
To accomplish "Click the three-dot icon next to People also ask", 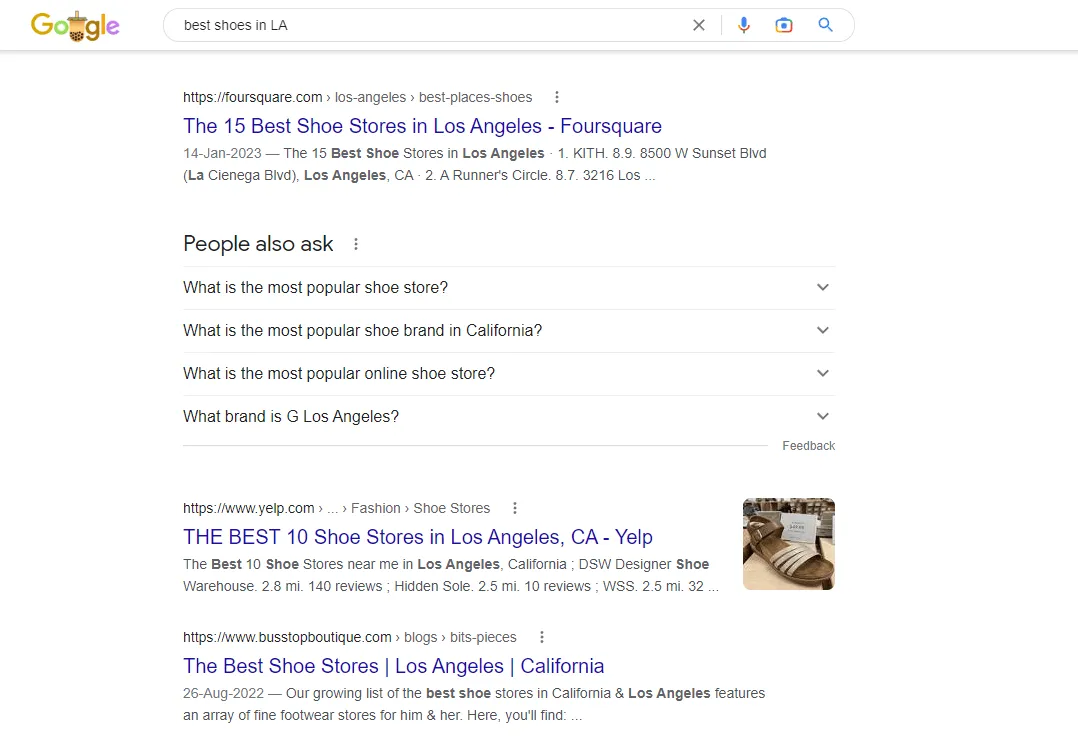I will coord(355,244).
